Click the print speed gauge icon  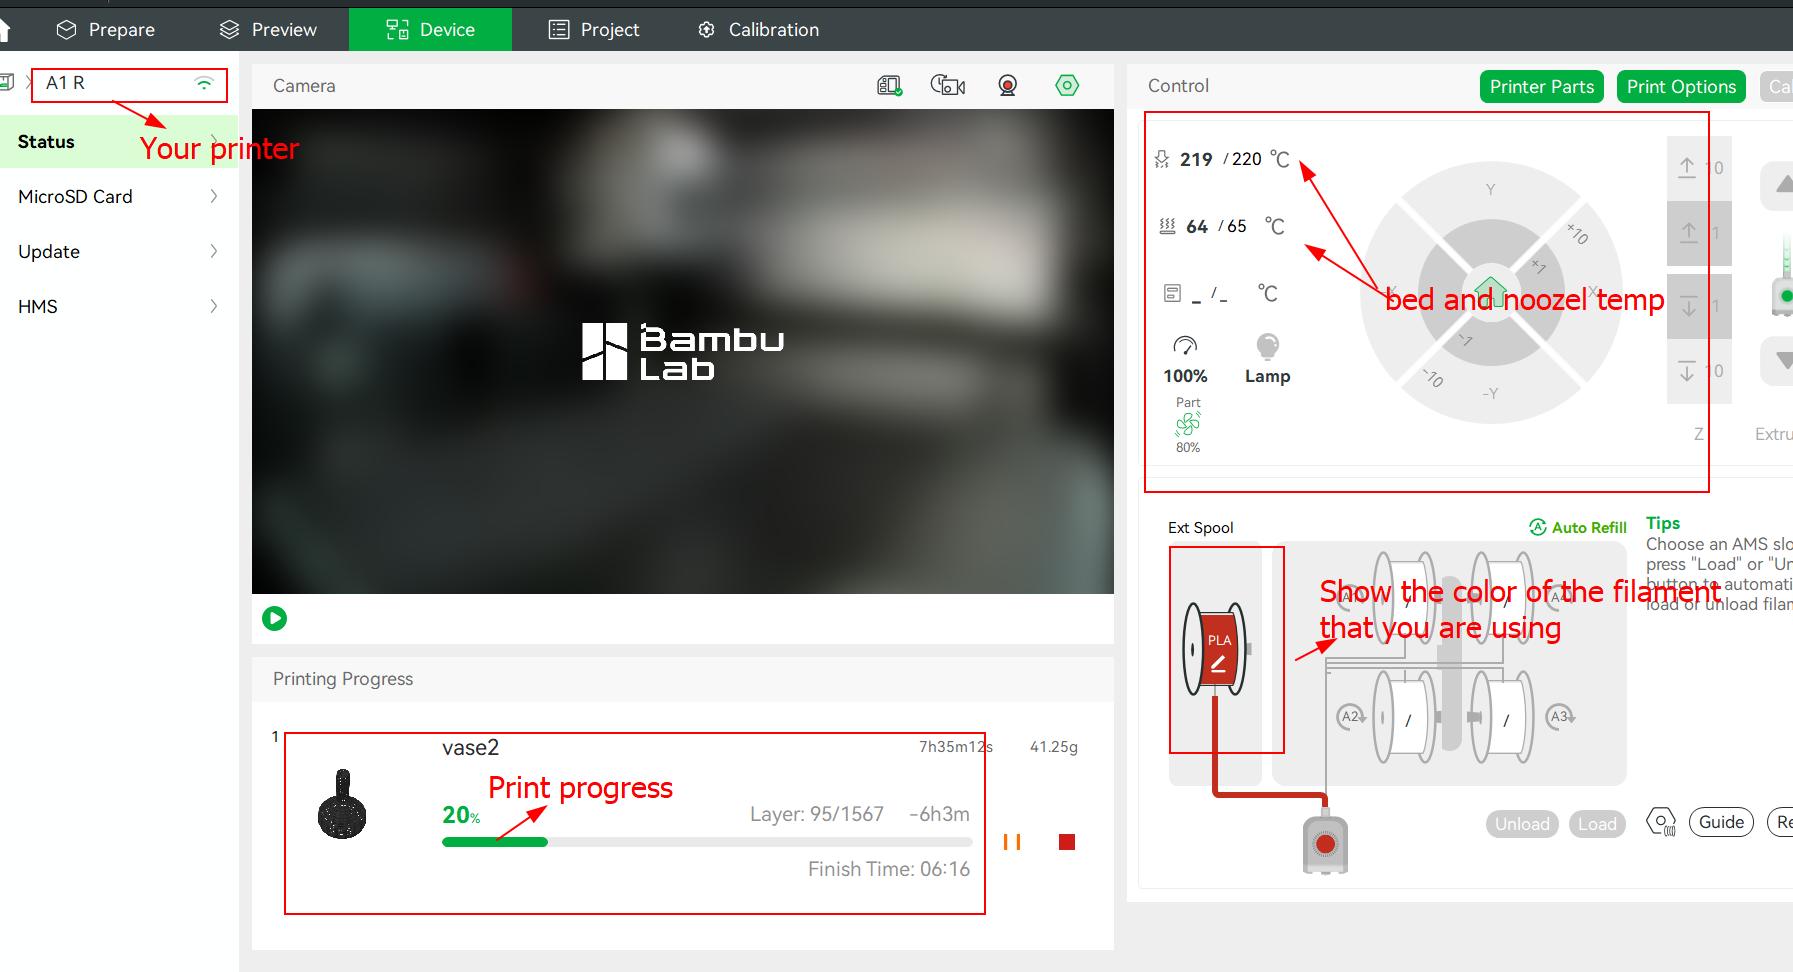(x=1185, y=346)
